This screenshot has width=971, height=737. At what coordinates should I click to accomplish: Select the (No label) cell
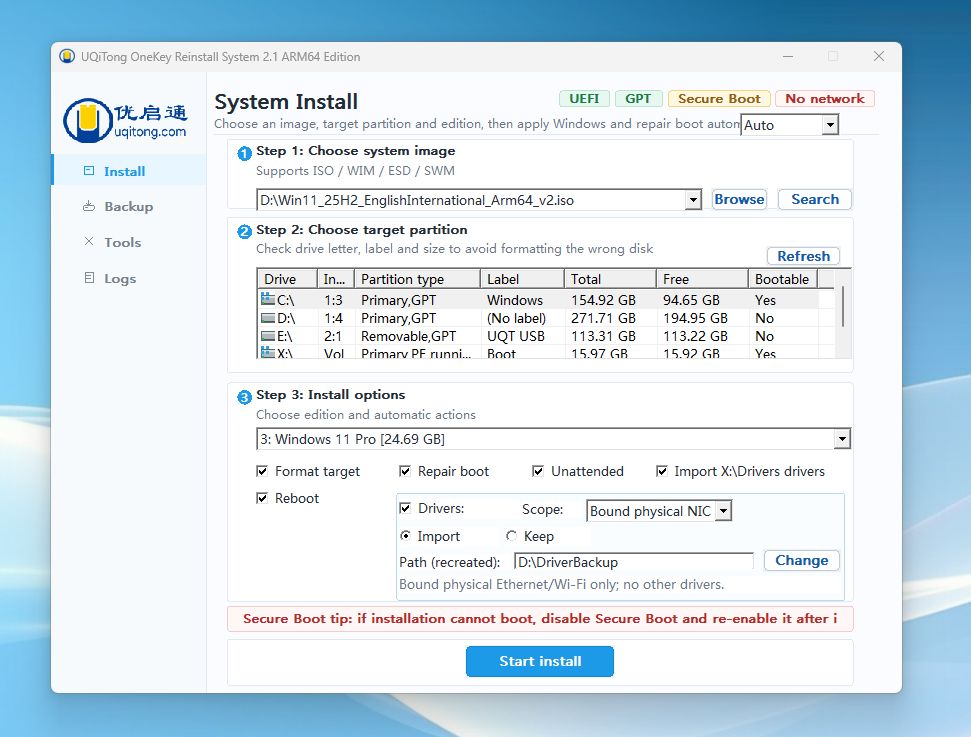tap(516, 318)
